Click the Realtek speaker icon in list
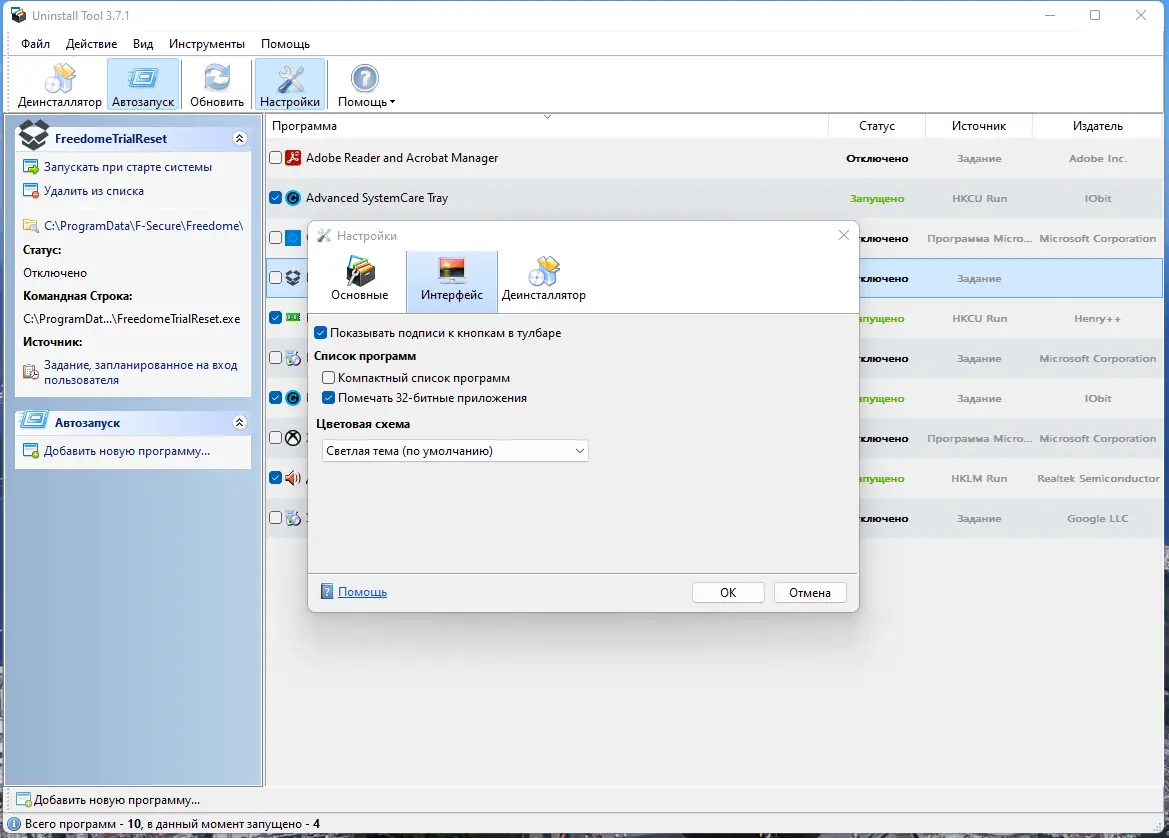Viewport: 1169px width, 838px height. [293, 478]
